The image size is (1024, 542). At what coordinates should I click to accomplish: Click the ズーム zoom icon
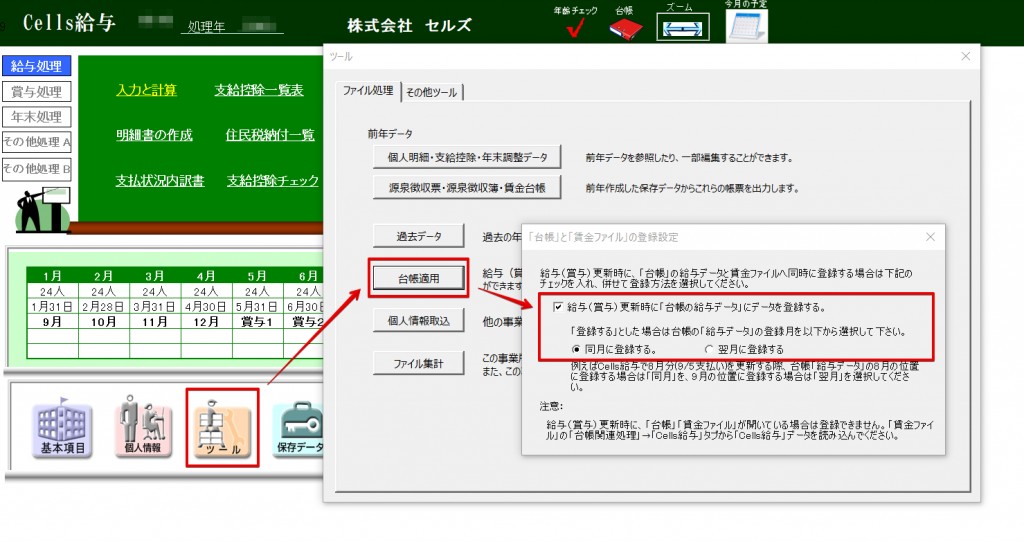(682, 27)
